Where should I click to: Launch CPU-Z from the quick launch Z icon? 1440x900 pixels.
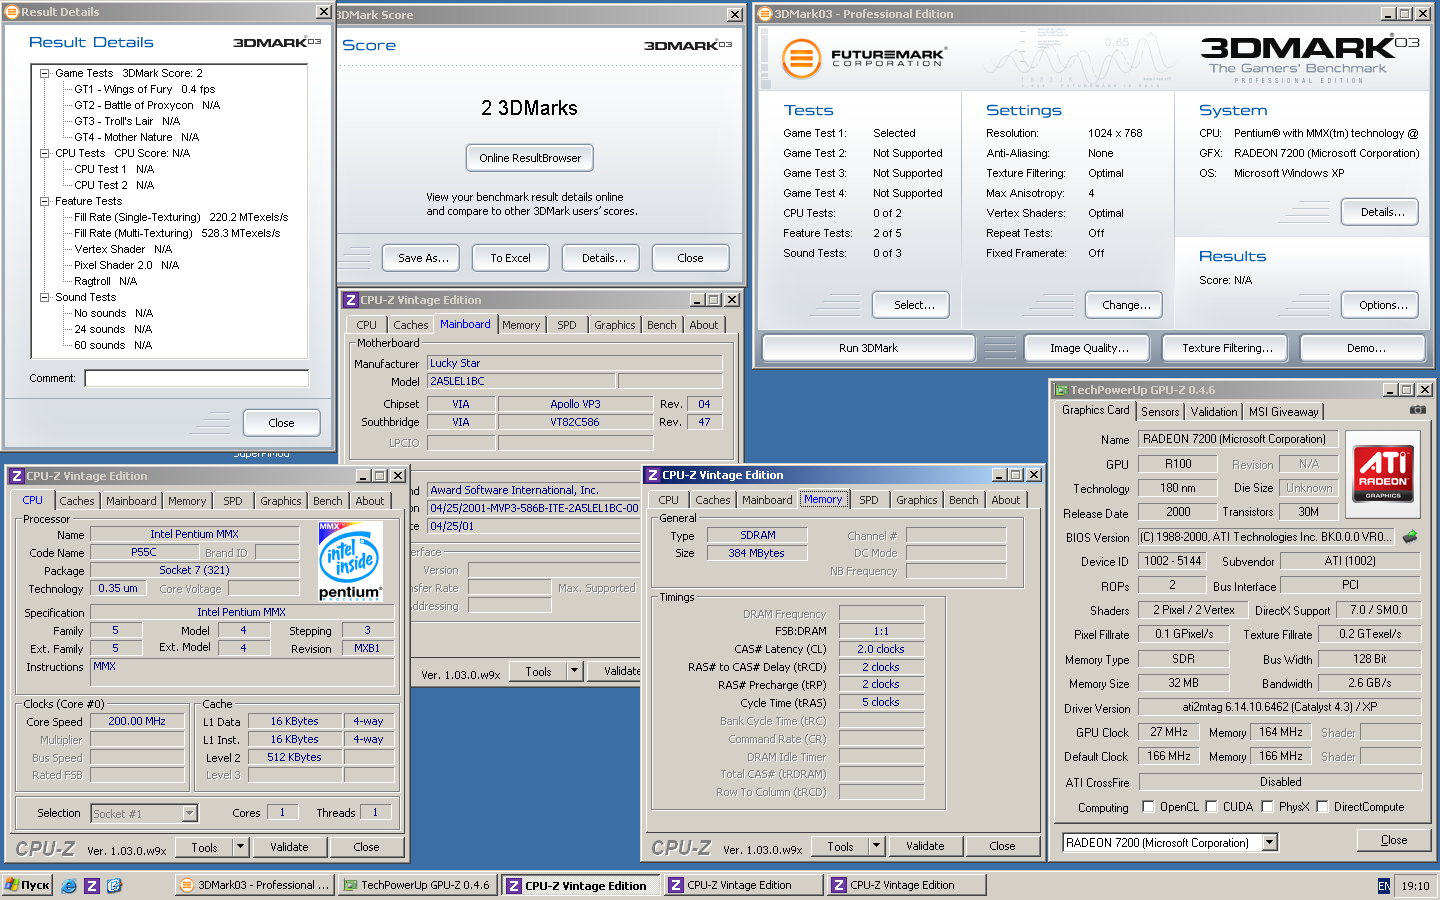pyautogui.click(x=92, y=885)
